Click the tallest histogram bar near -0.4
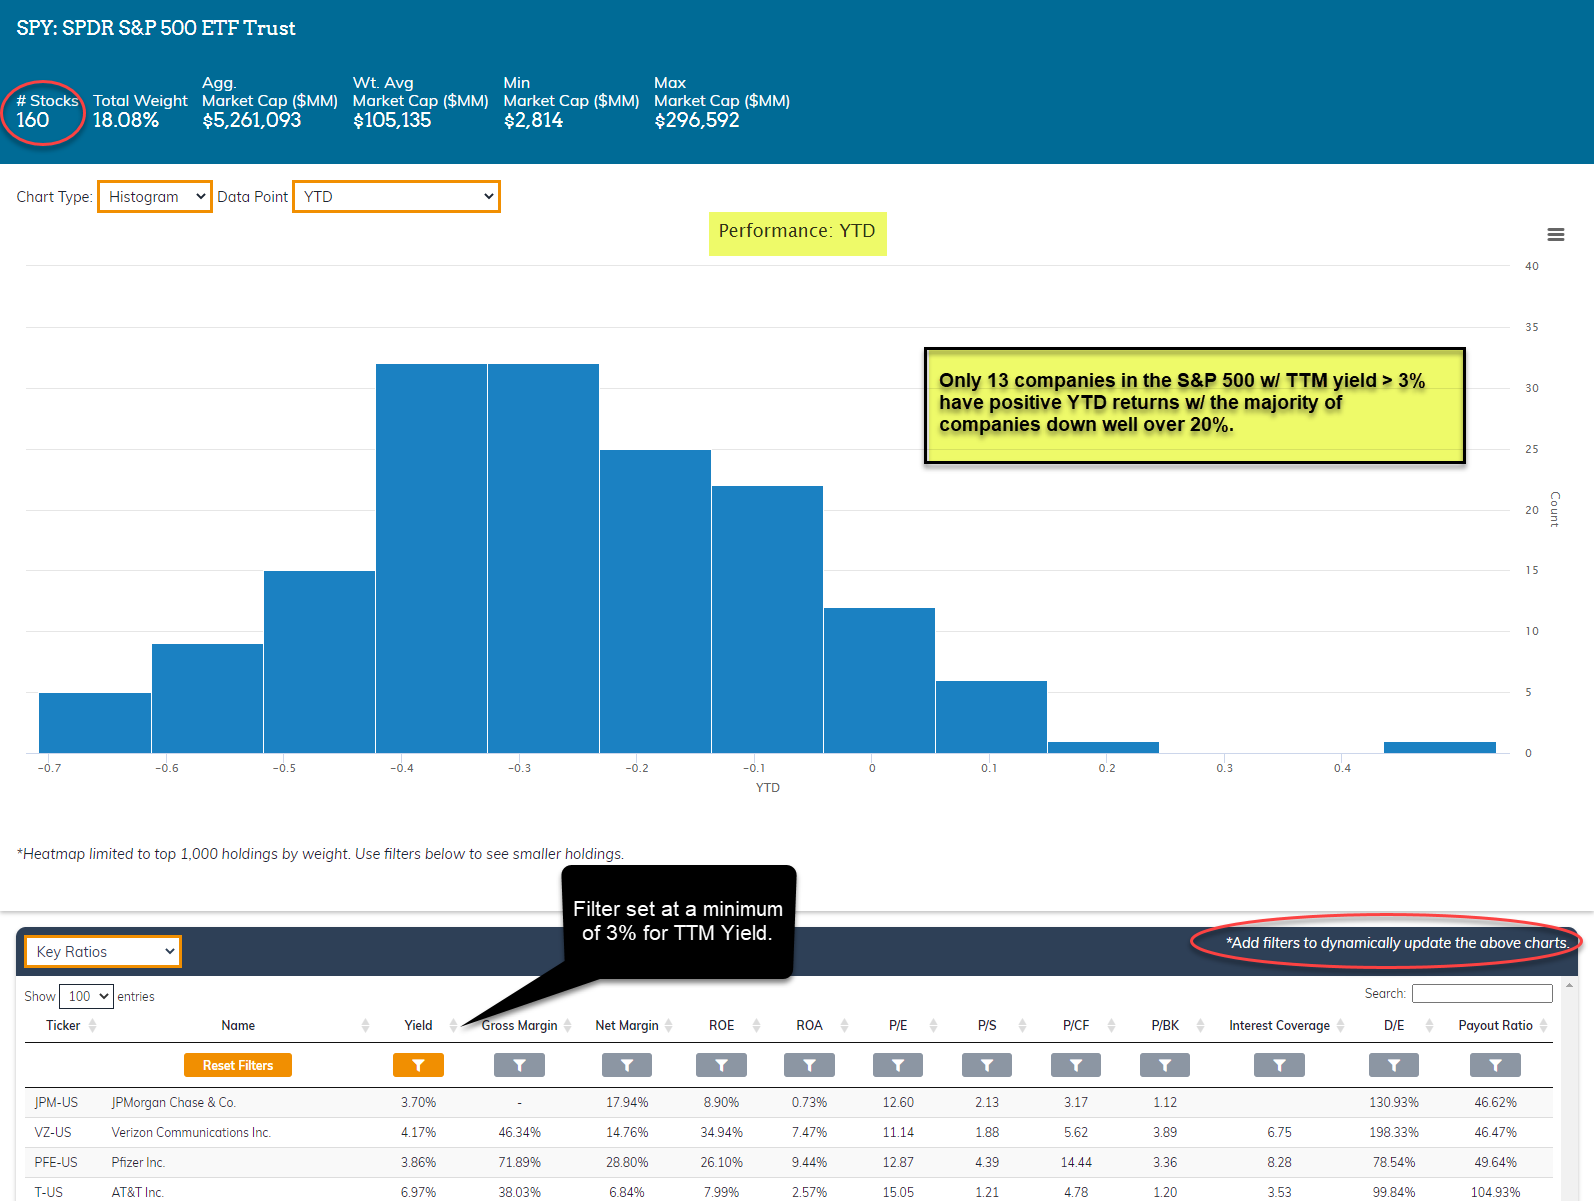1594x1201 pixels. point(431,558)
